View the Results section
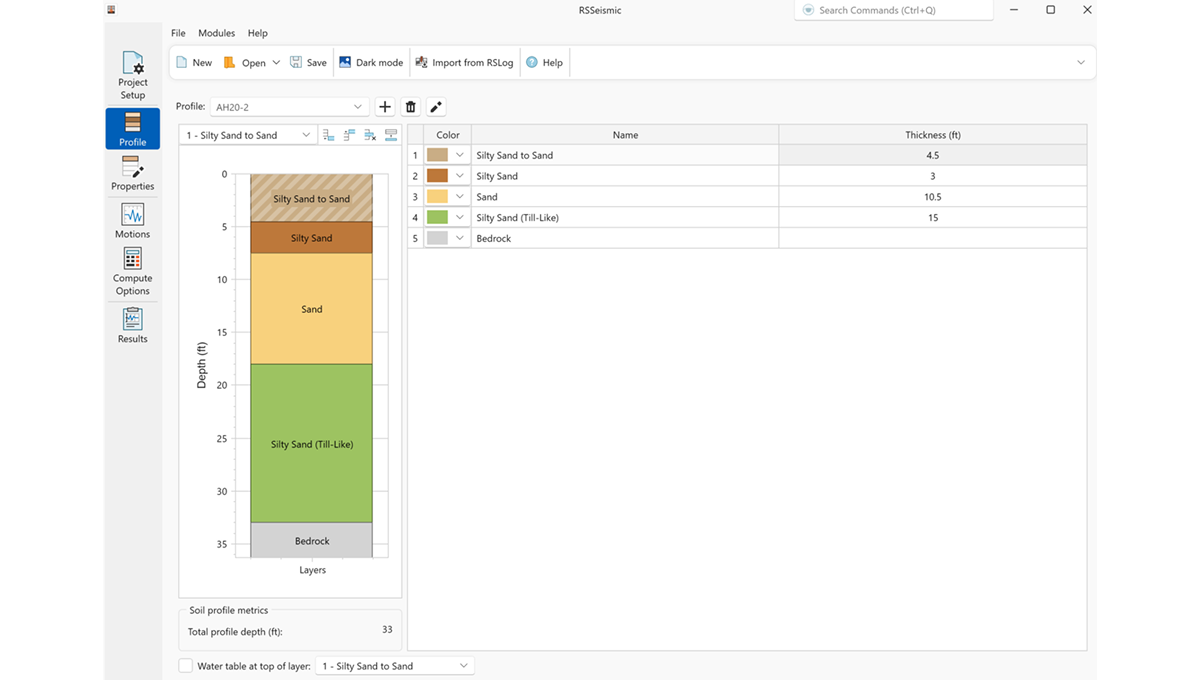The height and width of the screenshot is (680, 1200). tap(132, 325)
